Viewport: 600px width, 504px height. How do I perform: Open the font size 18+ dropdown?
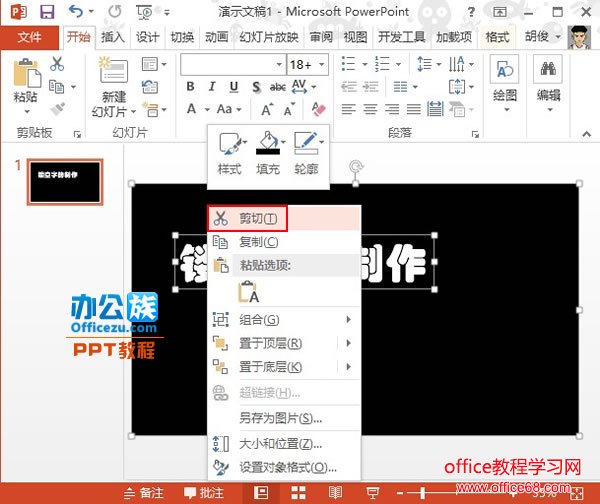coord(321,65)
